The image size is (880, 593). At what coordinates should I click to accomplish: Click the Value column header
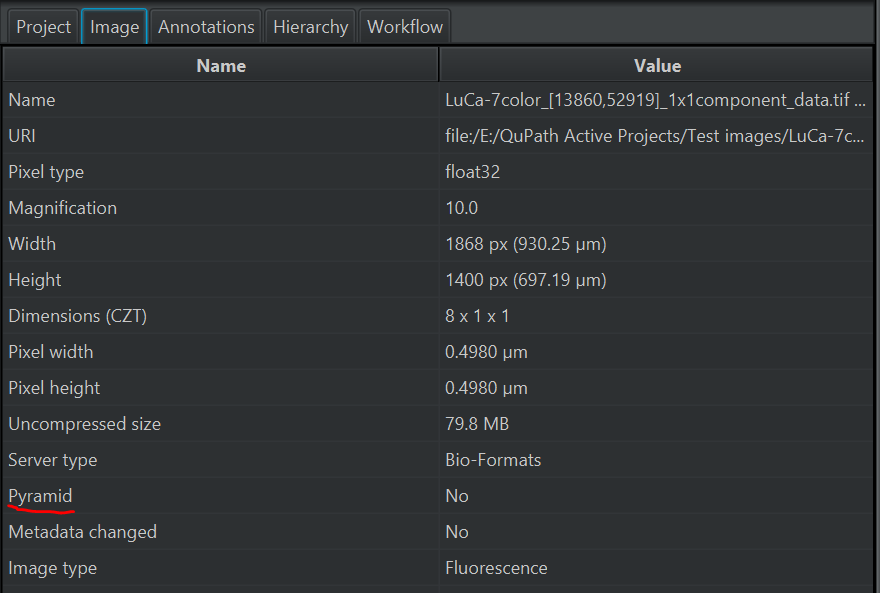[x=657, y=65]
